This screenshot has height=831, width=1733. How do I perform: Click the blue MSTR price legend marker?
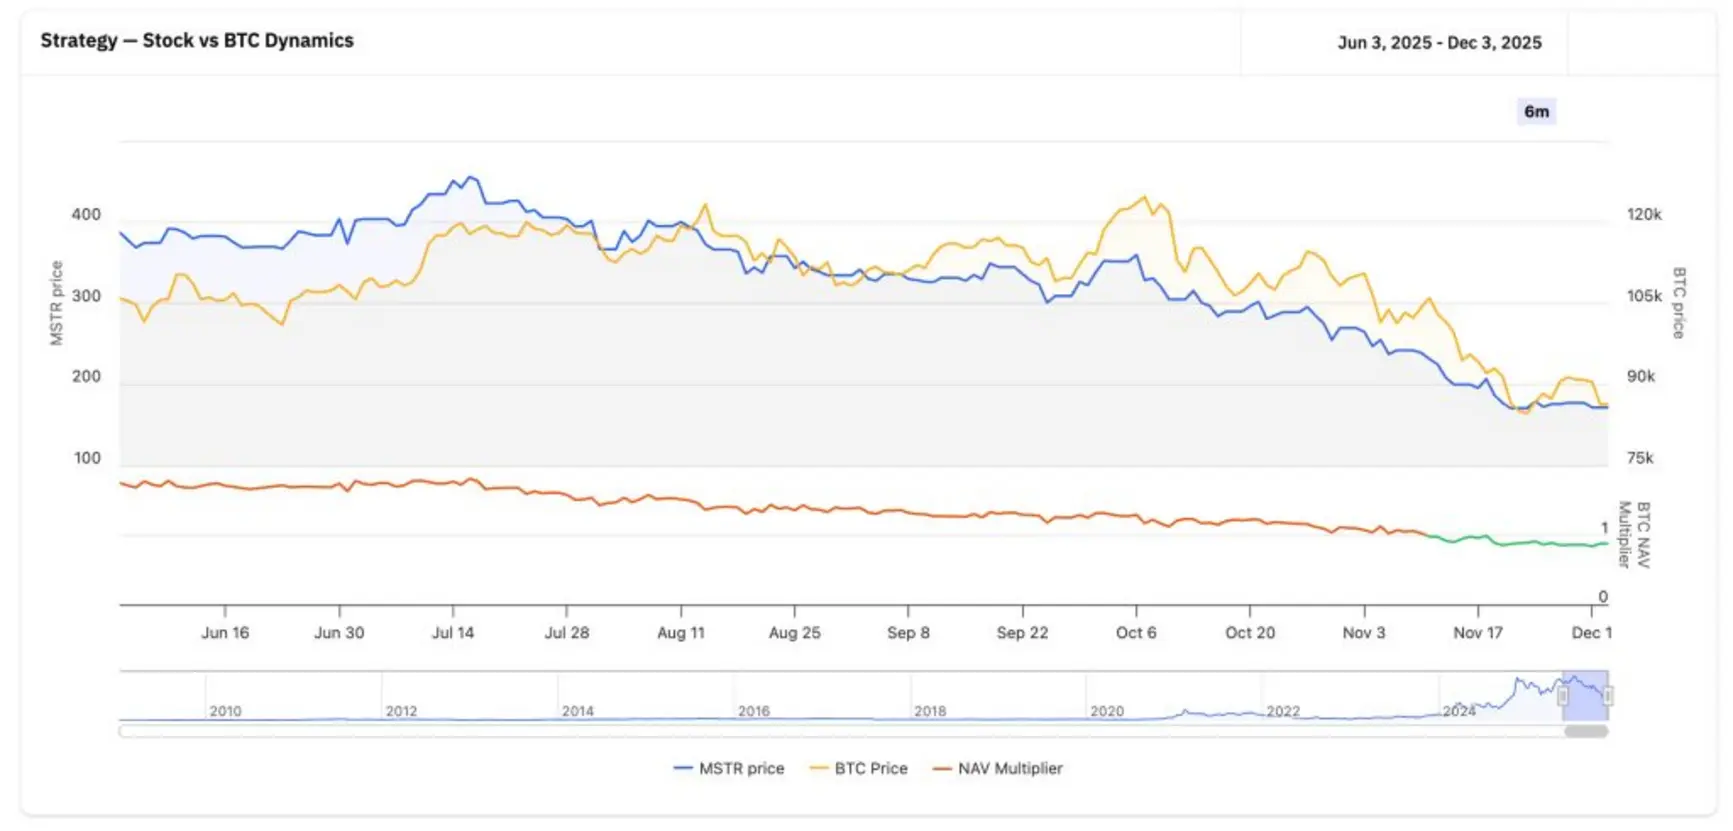point(683,768)
